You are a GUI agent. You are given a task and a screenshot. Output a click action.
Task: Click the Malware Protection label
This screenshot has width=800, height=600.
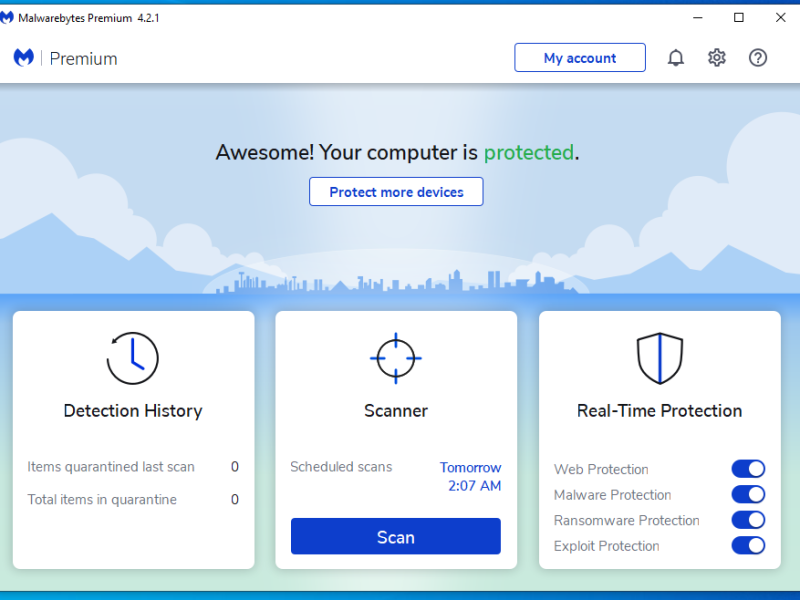[x=613, y=495]
